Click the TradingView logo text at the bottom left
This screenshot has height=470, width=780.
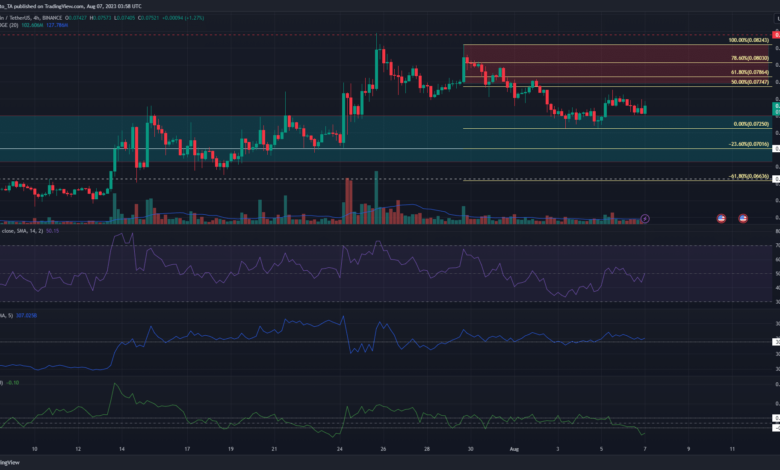(12, 462)
